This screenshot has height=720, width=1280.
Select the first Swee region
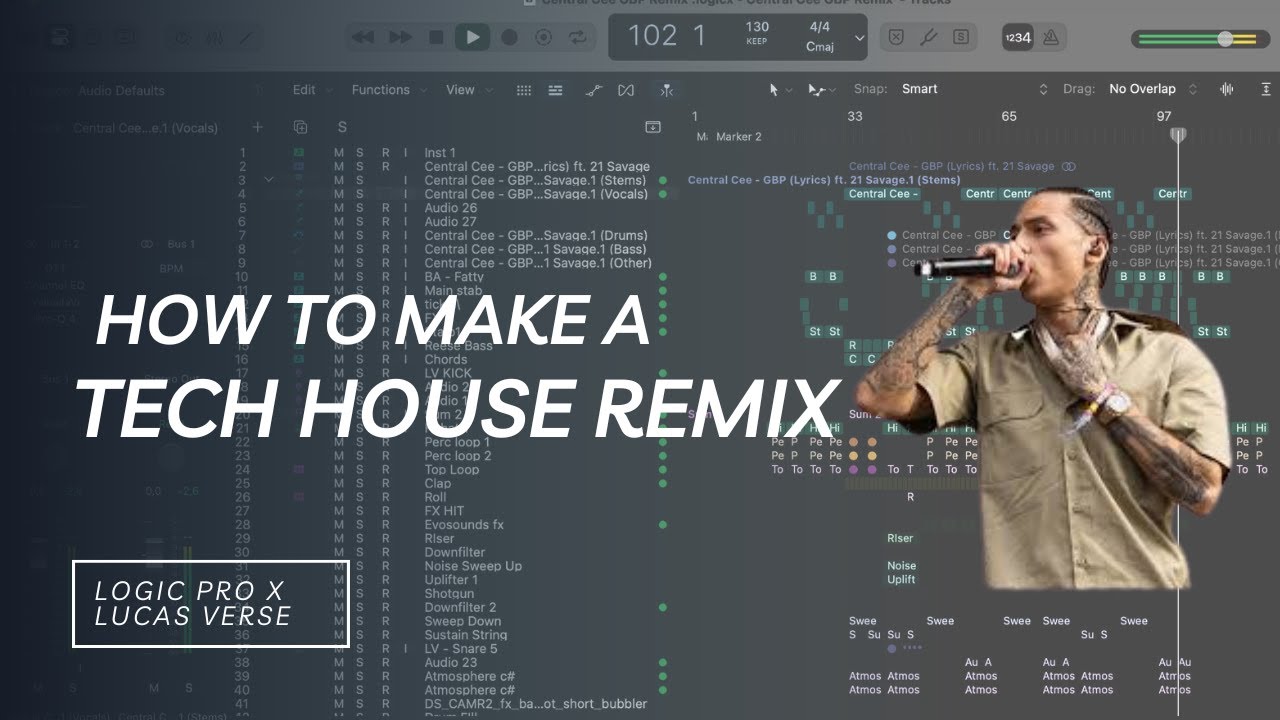(x=862, y=621)
